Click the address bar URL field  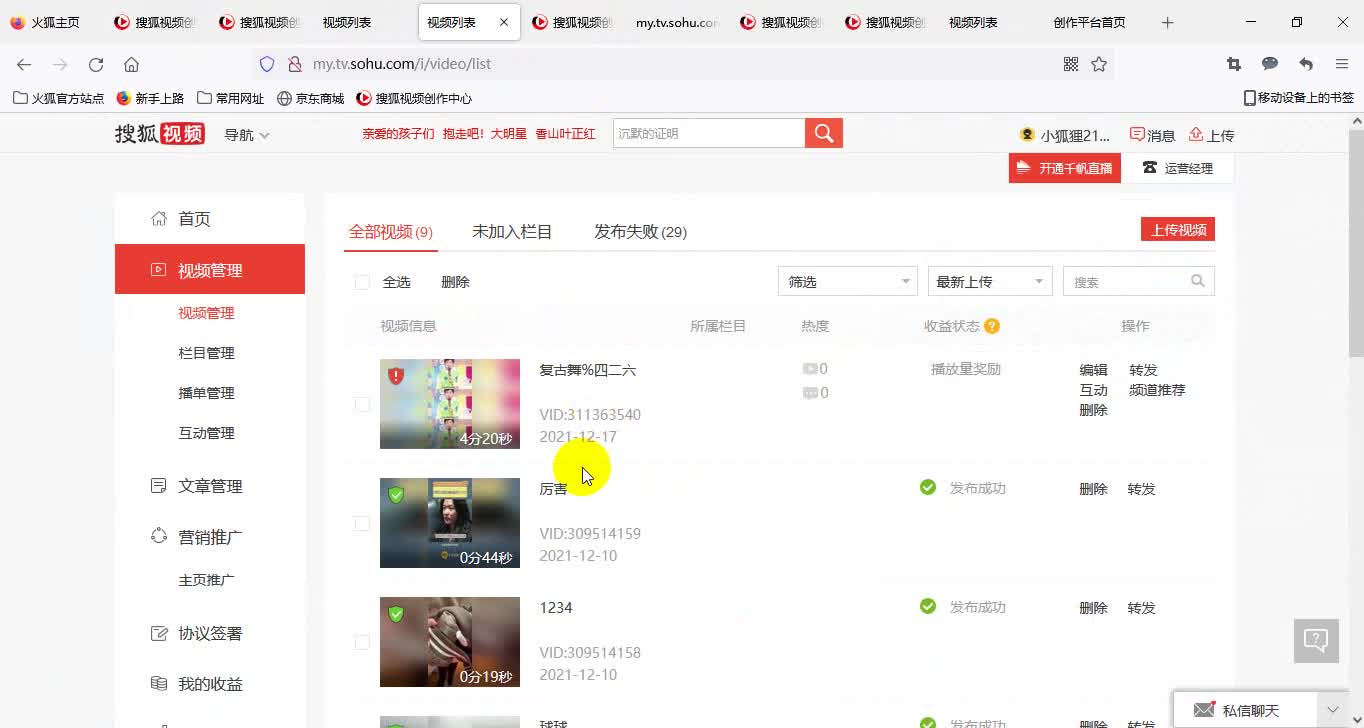click(680, 64)
